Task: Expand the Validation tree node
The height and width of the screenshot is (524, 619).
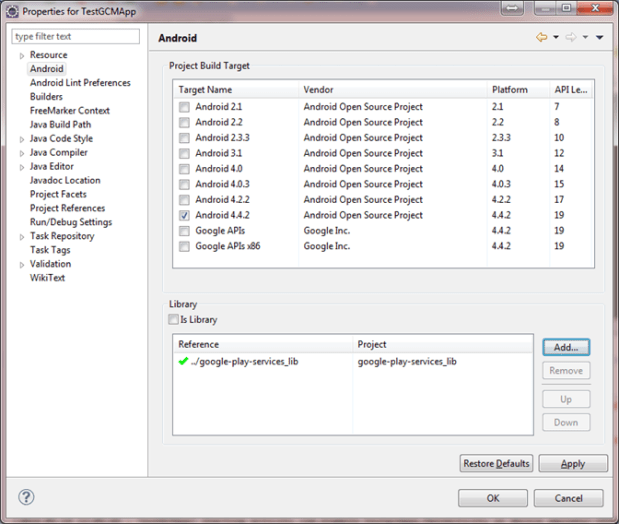Action: (x=21, y=265)
